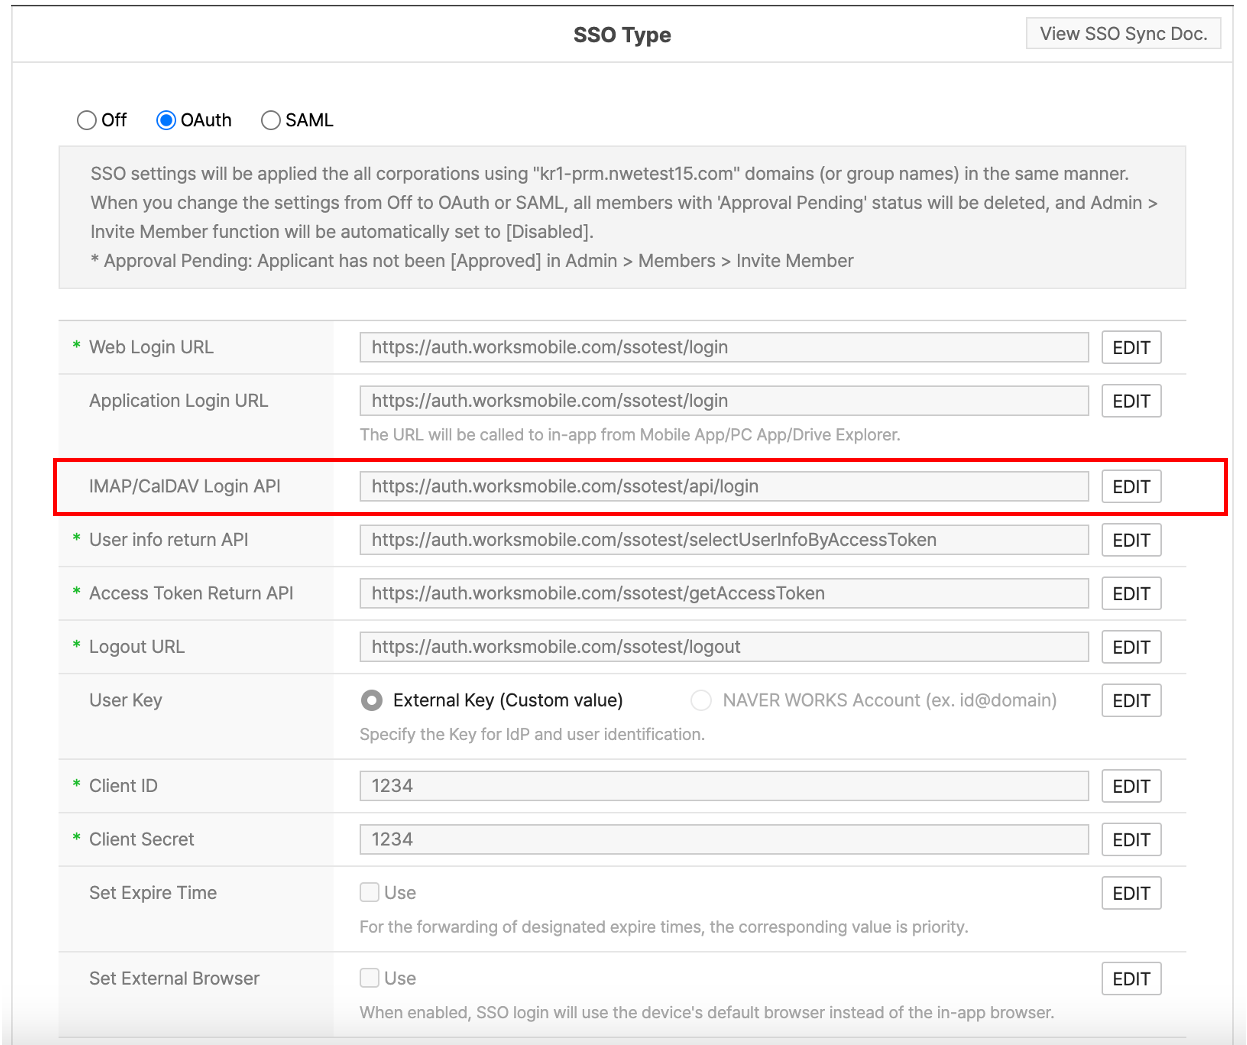Image resolution: width=1247 pixels, height=1045 pixels.
Task: Edit the IMAP/CalDAV Login API field
Action: (x=1131, y=487)
